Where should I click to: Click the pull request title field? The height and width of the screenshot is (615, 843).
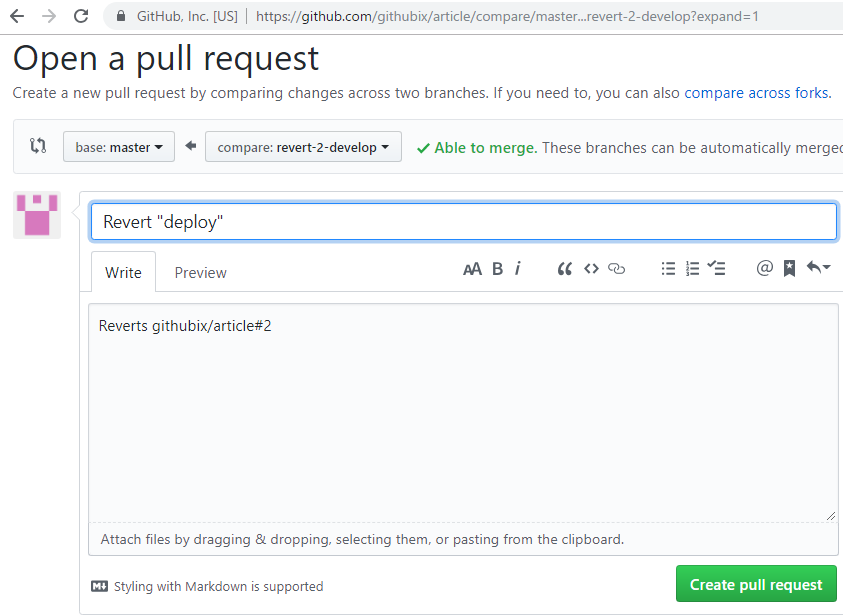tap(463, 221)
